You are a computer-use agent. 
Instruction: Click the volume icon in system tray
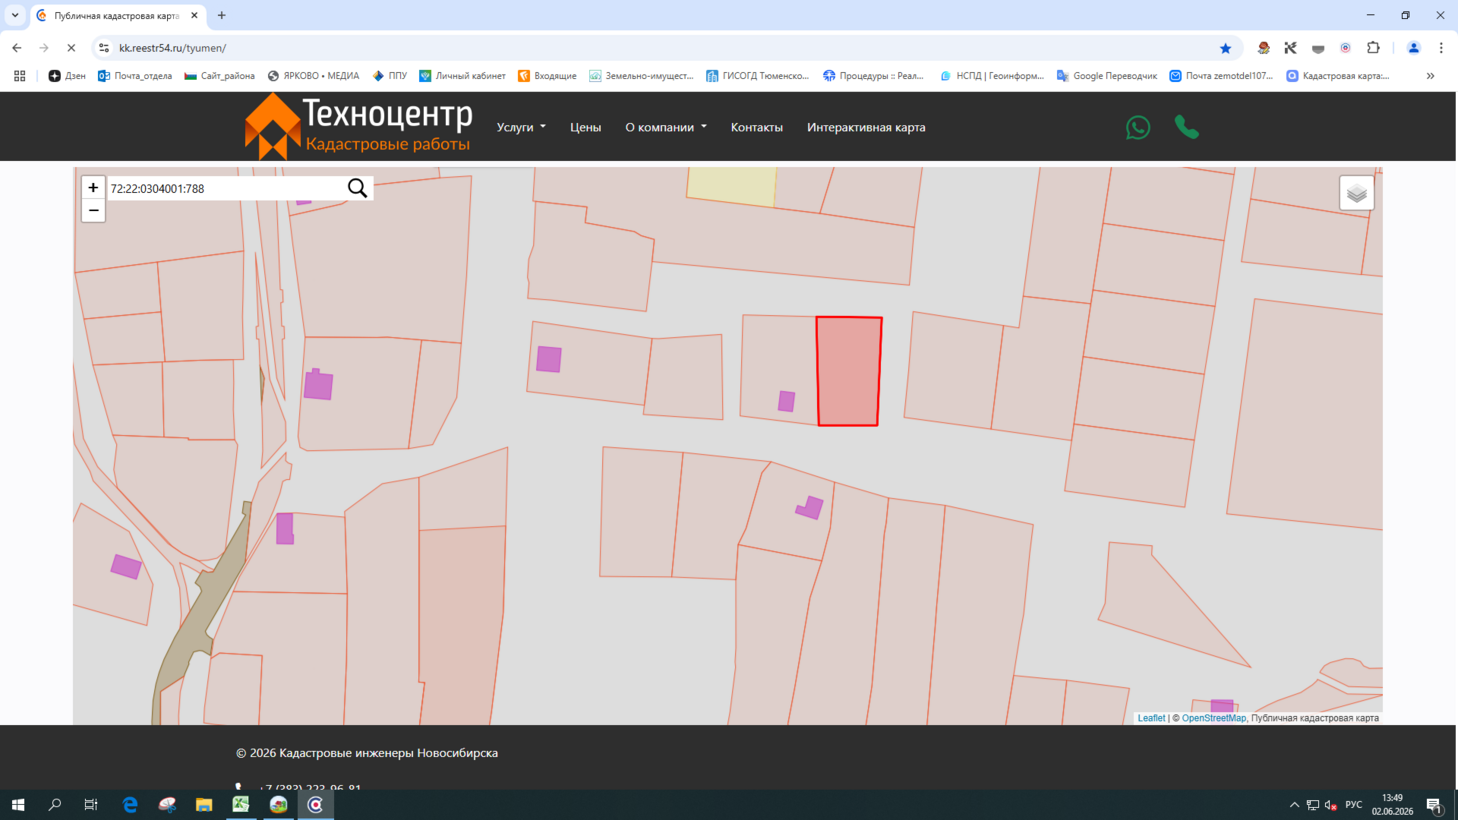click(1331, 805)
